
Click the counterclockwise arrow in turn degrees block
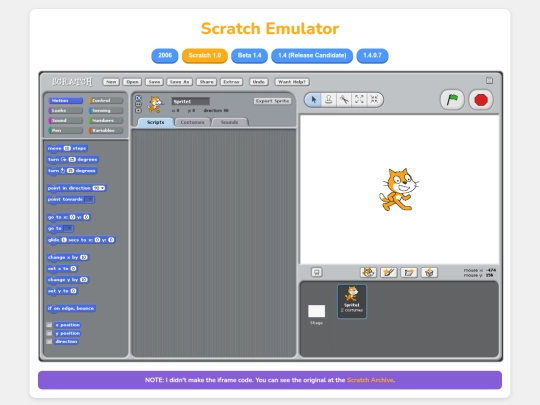pyautogui.click(x=63, y=170)
